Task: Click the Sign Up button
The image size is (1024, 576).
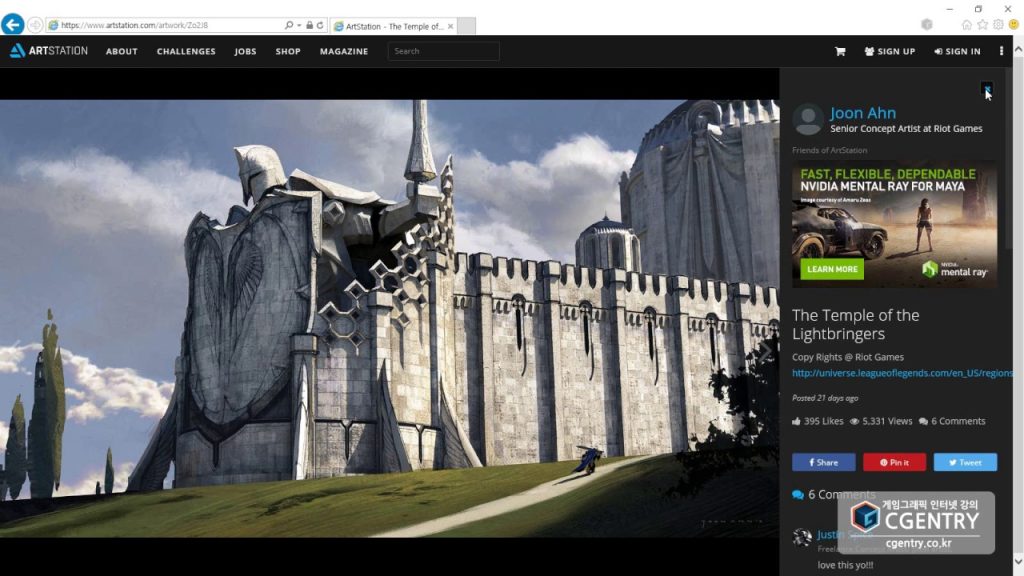Action: coord(890,51)
